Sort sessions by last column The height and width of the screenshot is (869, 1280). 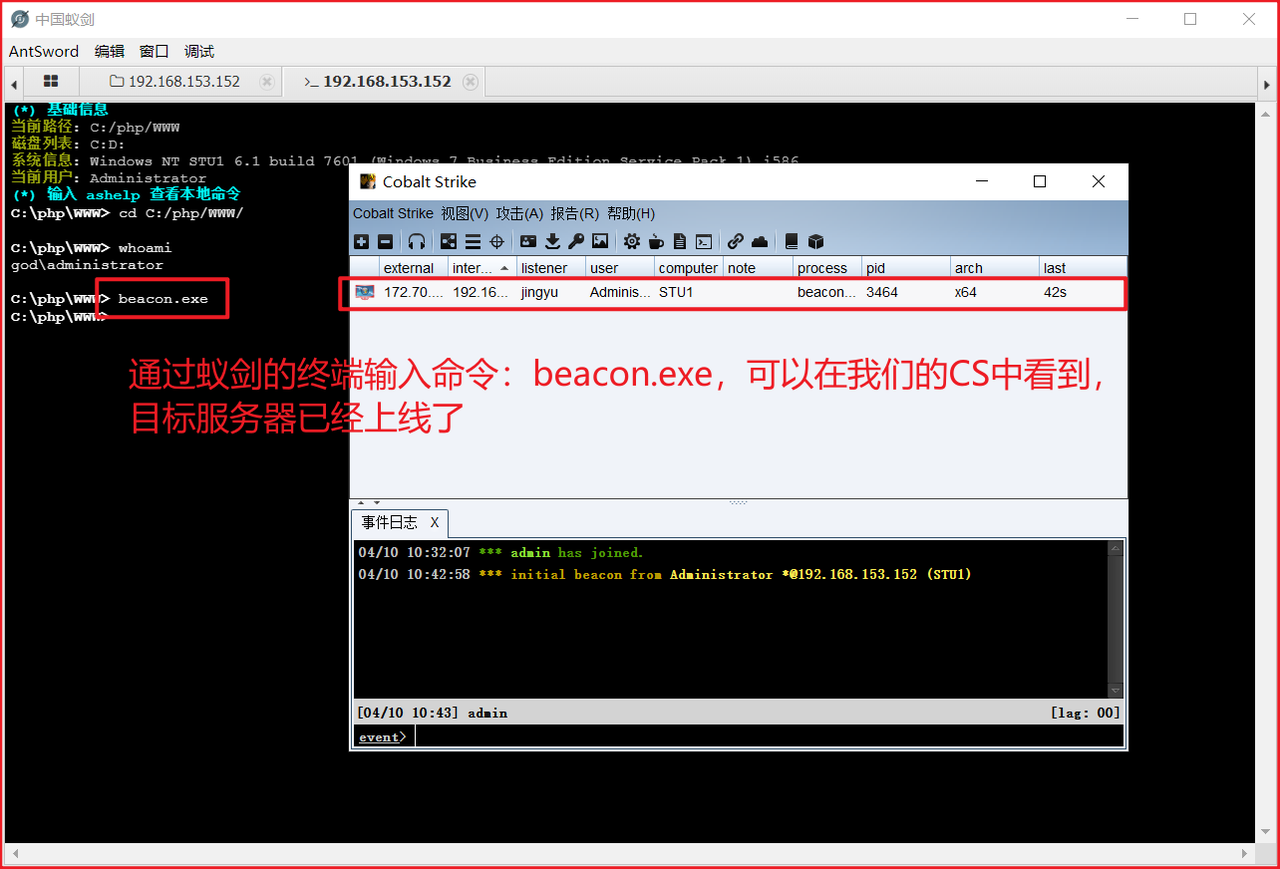pyautogui.click(x=1082, y=268)
